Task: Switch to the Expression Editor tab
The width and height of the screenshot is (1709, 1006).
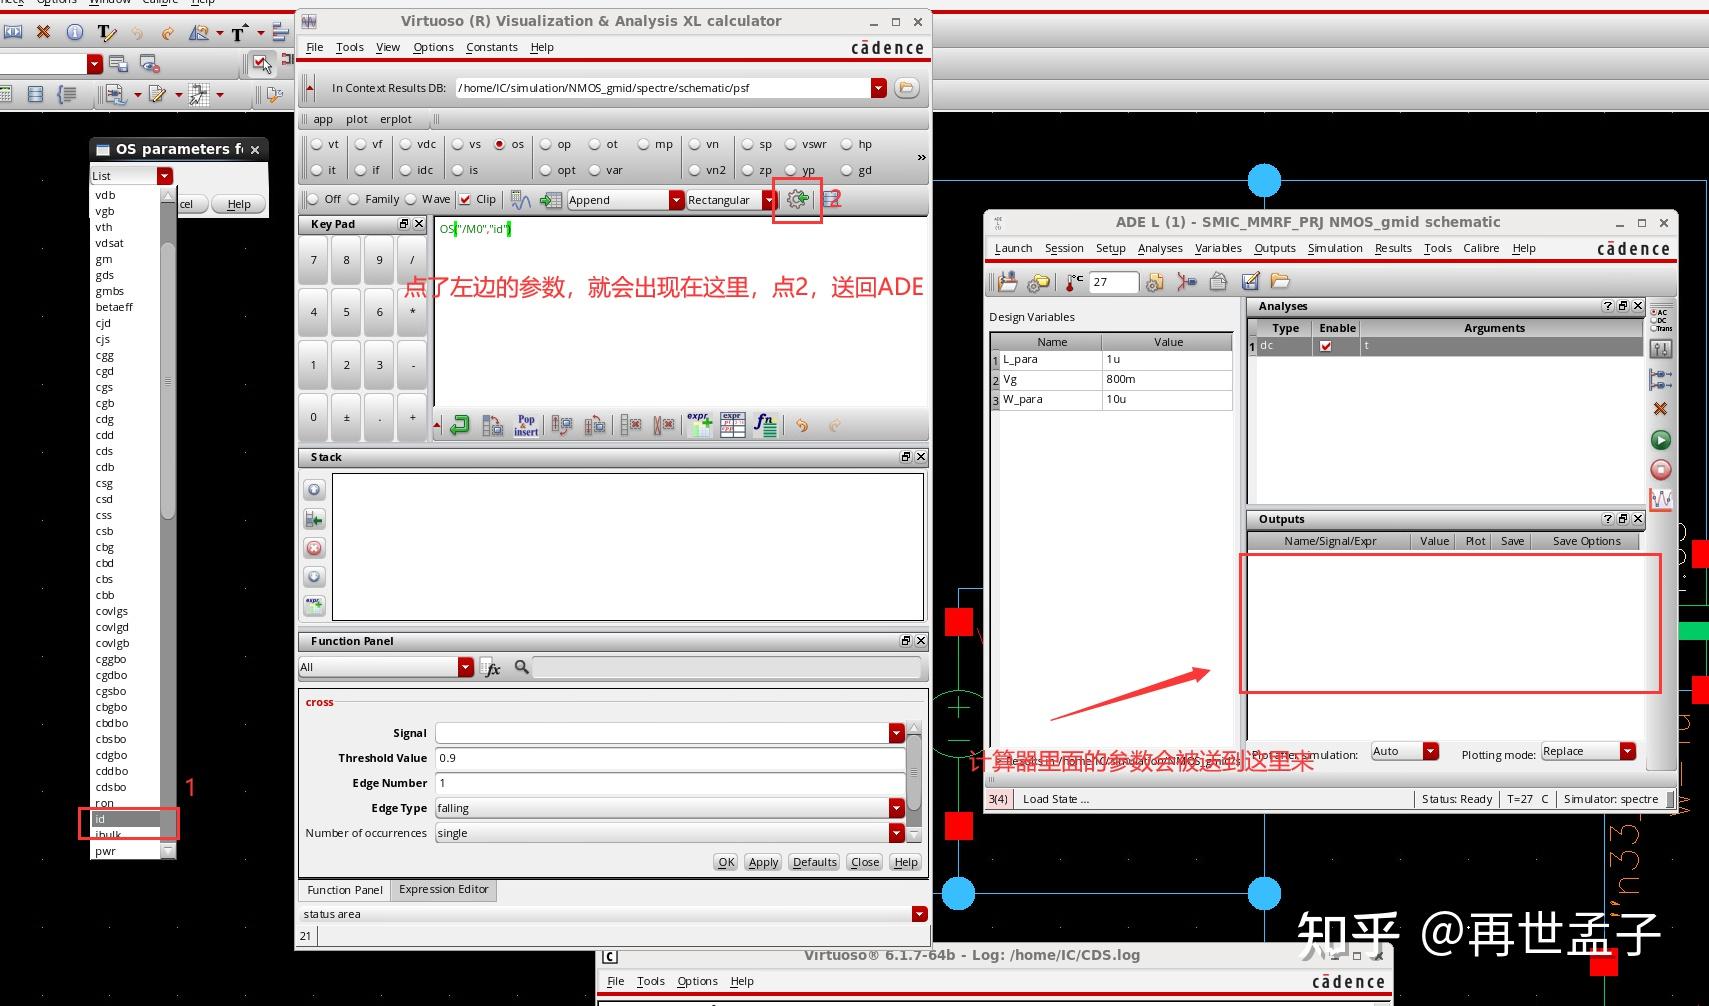Action: tap(444, 889)
